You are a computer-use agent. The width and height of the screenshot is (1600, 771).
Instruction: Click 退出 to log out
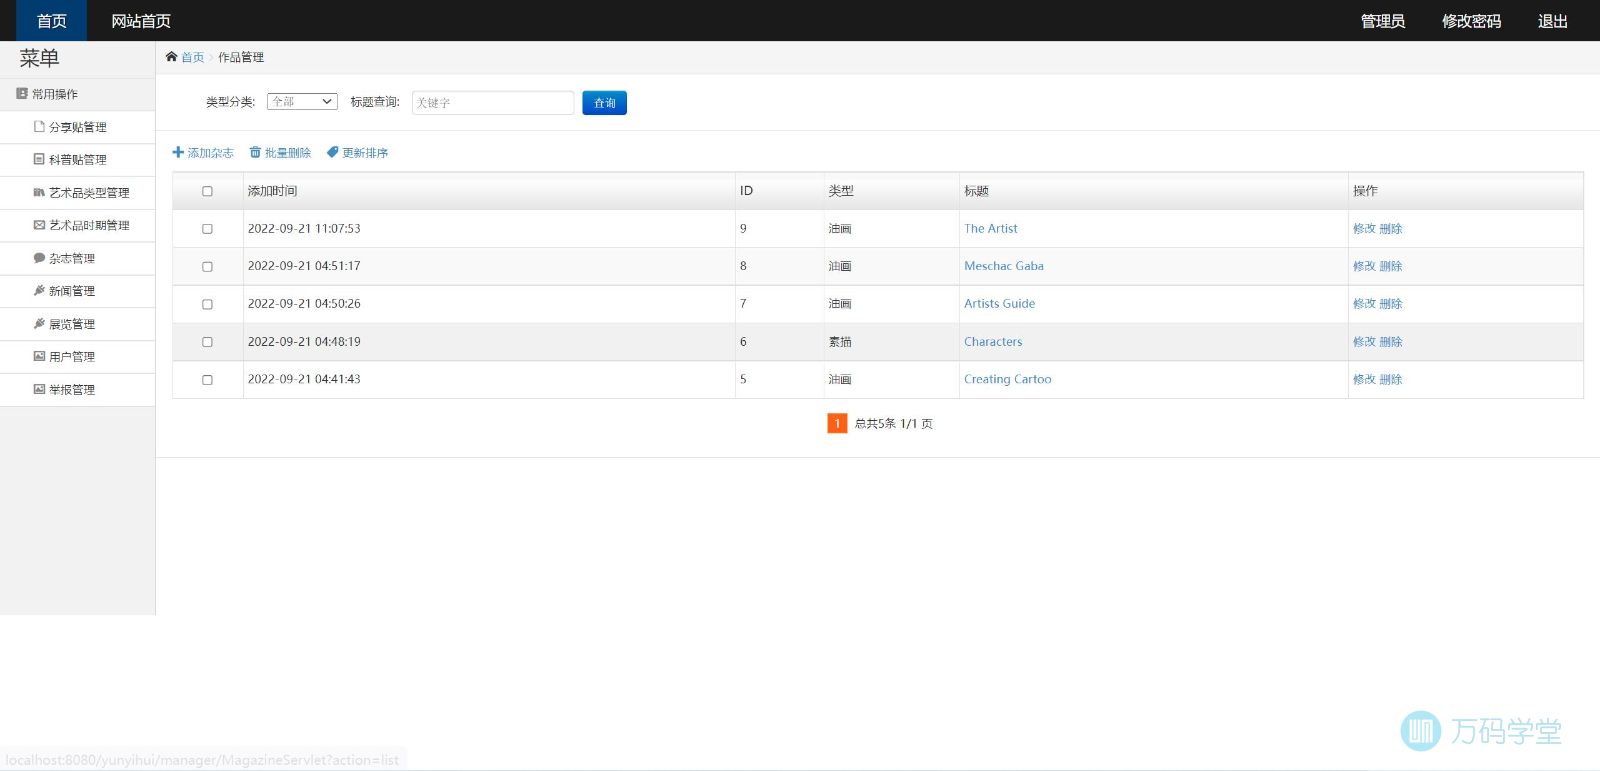(1553, 21)
